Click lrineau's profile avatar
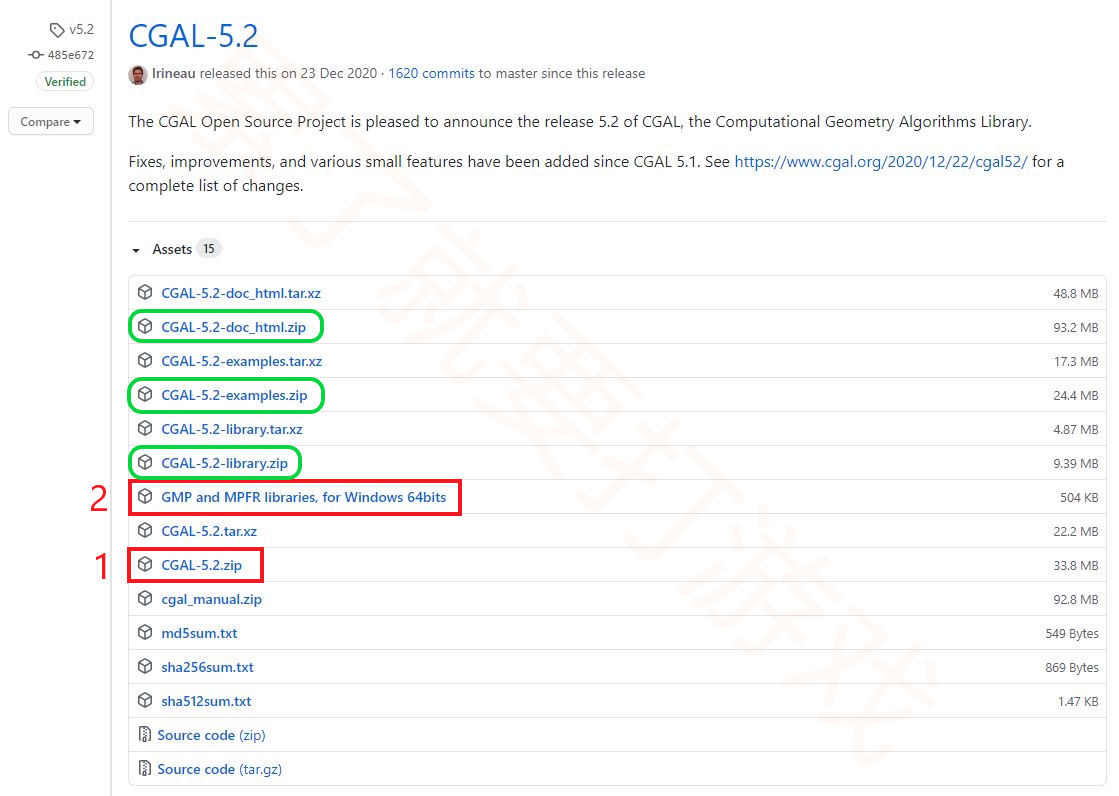Viewport: 1119px width, 796px height. click(137, 74)
